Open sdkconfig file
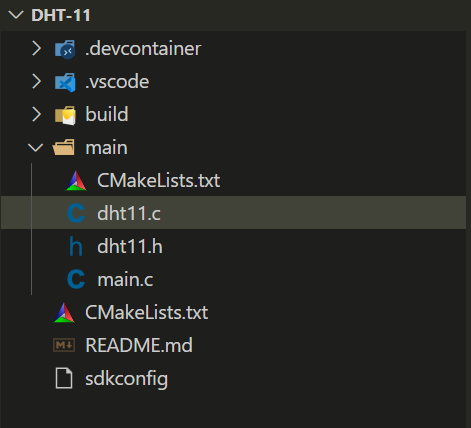Image resolution: width=471 pixels, height=428 pixels. pos(233,378)
